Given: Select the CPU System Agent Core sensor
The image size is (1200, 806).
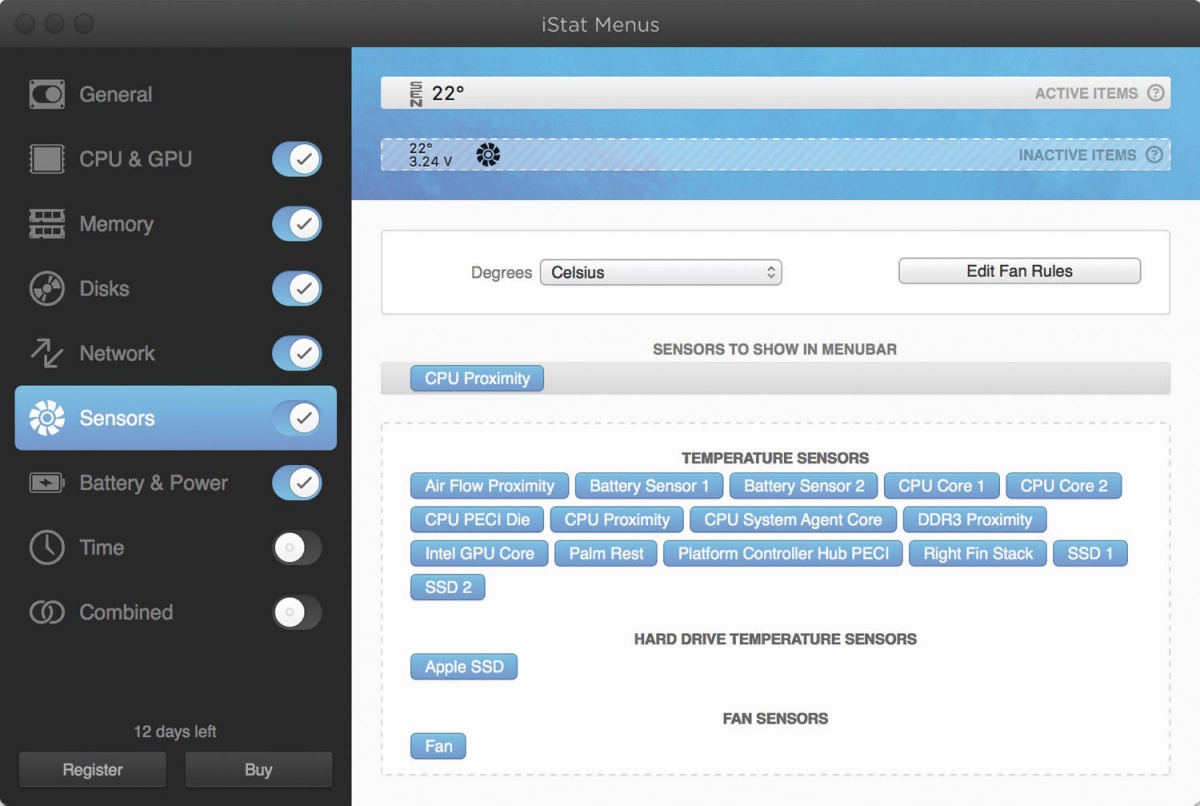Looking at the screenshot, I should point(793,520).
